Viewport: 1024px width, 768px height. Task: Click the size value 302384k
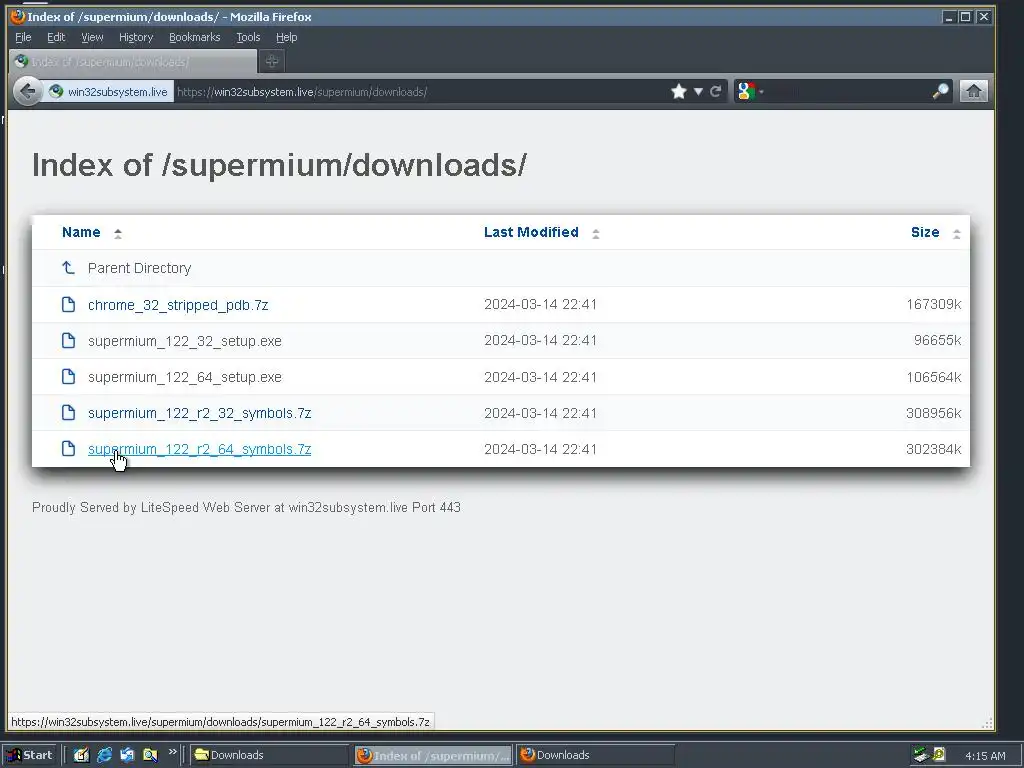(933, 449)
